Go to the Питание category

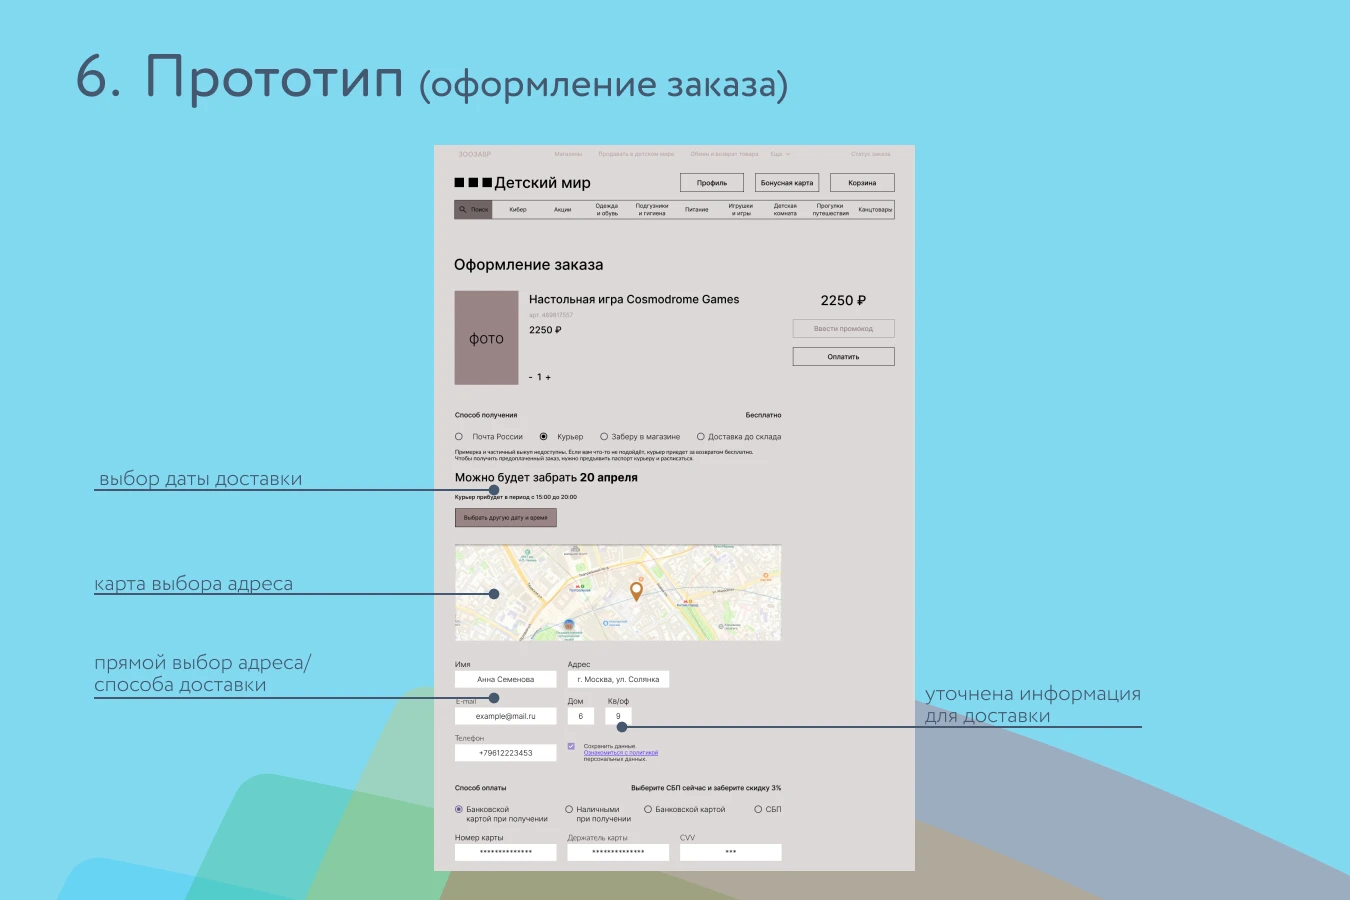(696, 210)
